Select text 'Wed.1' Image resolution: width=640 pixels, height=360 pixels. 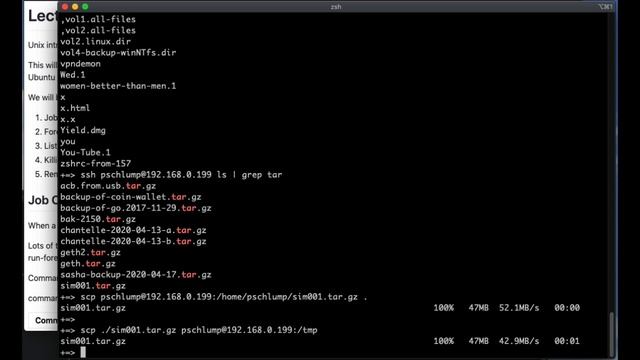73,75
